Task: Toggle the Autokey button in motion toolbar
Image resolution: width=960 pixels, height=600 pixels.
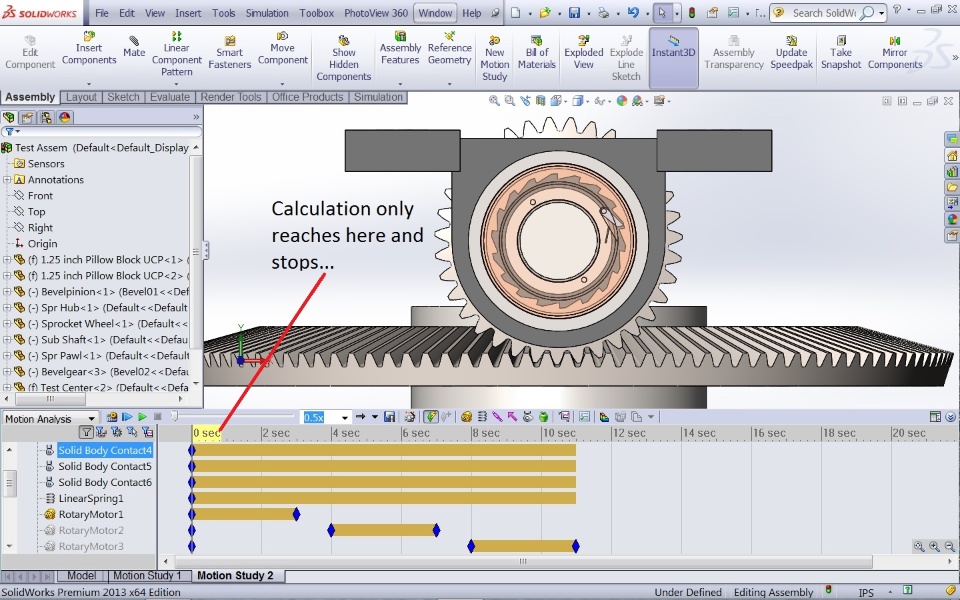Action: tap(431, 417)
